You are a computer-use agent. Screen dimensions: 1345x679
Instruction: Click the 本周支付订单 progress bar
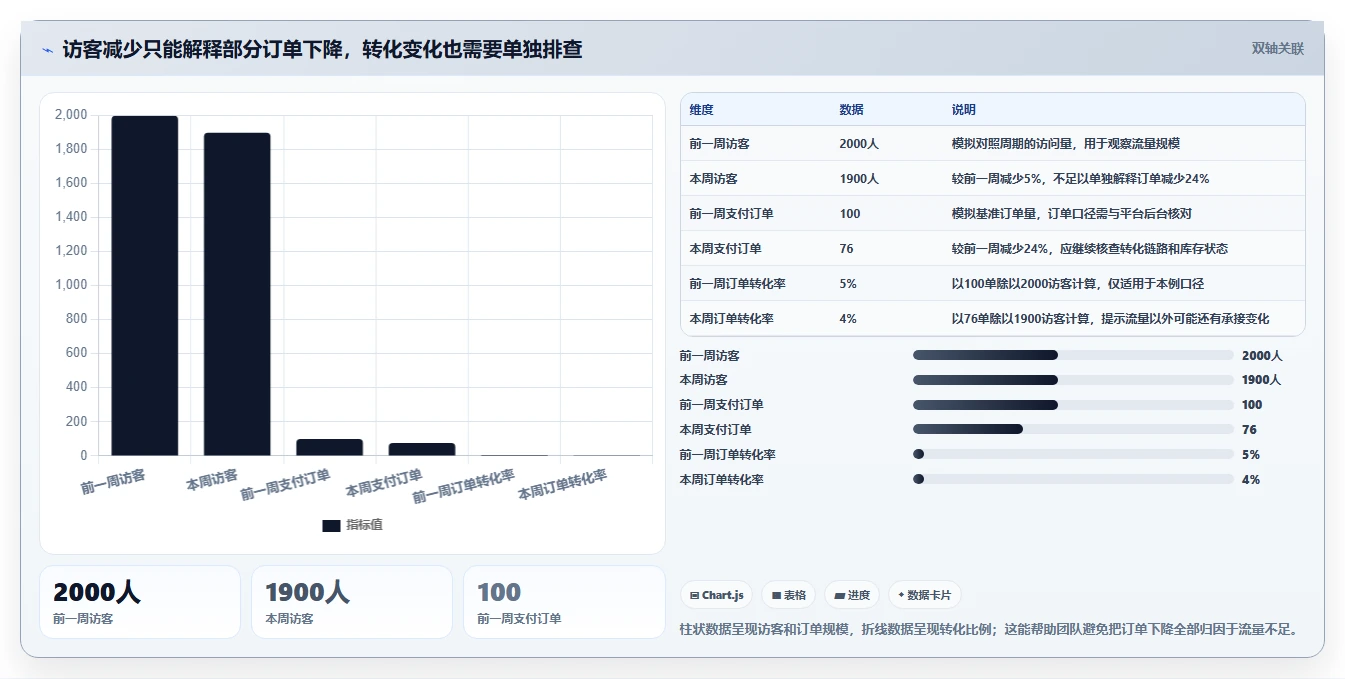1073,429
